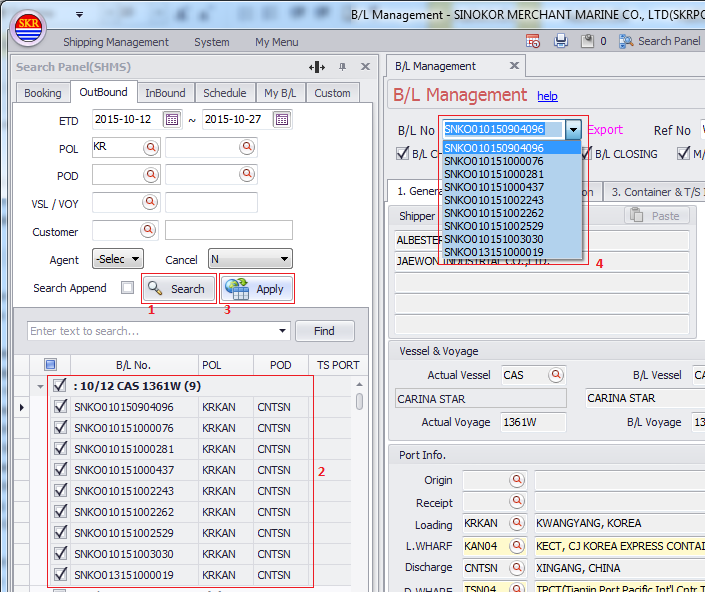The height and width of the screenshot is (592, 705).
Task: Switch to the Schedule tab
Action: (x=224, y=93)
